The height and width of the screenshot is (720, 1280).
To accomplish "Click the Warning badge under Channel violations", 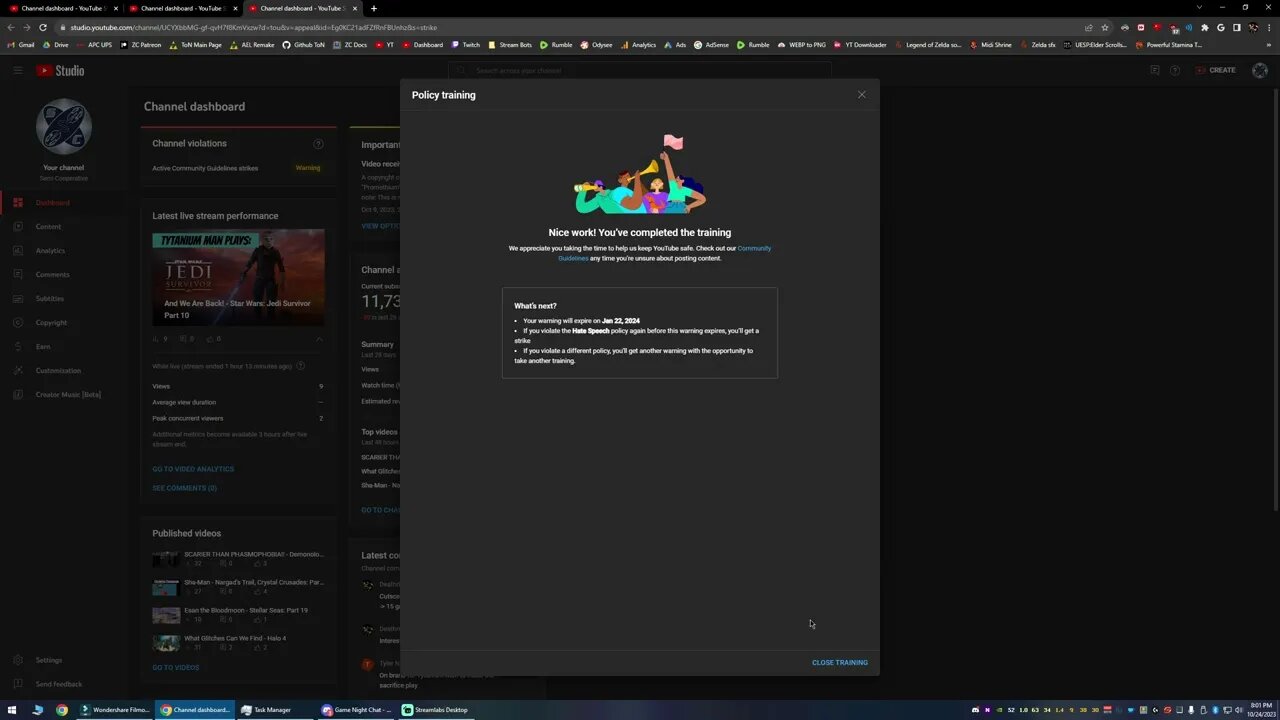I will point(308,168).
